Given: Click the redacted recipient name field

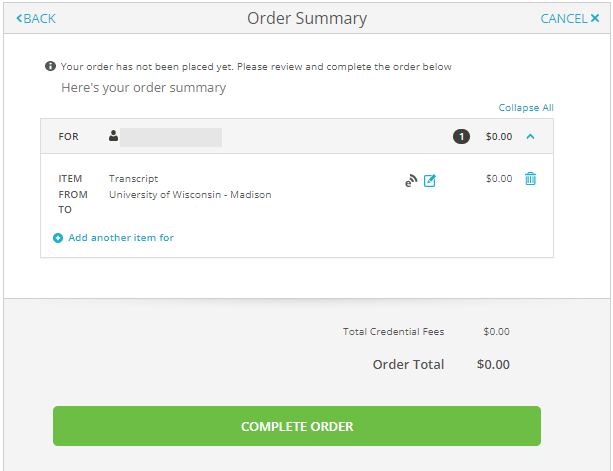Looking at the screenshot, I should click(171, 137).
